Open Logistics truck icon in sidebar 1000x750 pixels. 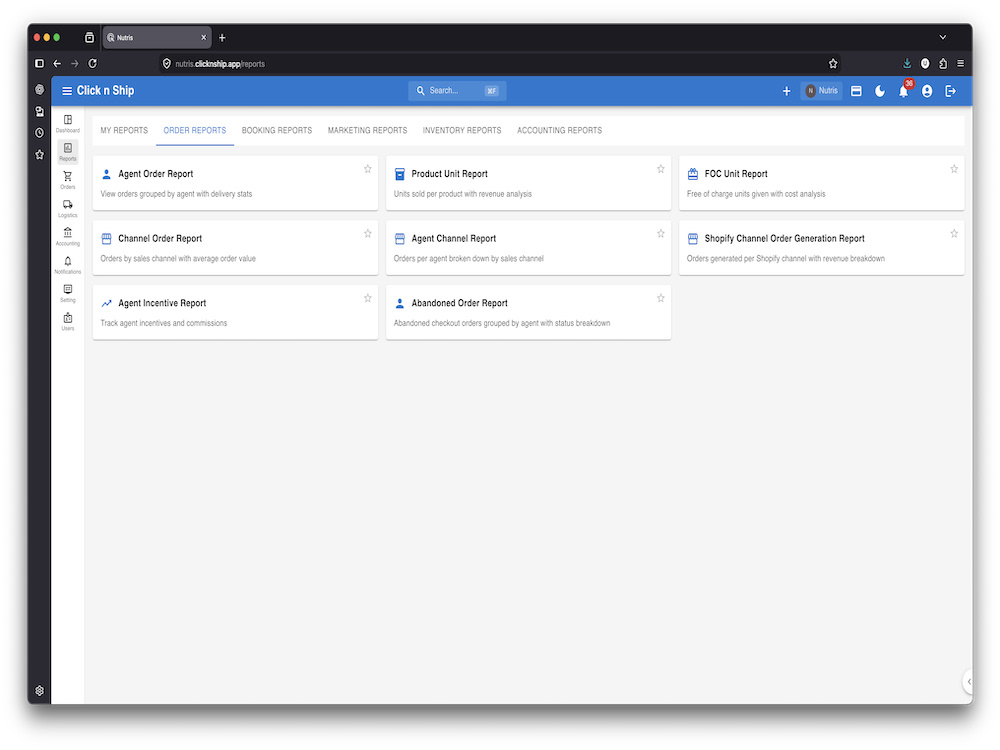[x=68, y=208]
